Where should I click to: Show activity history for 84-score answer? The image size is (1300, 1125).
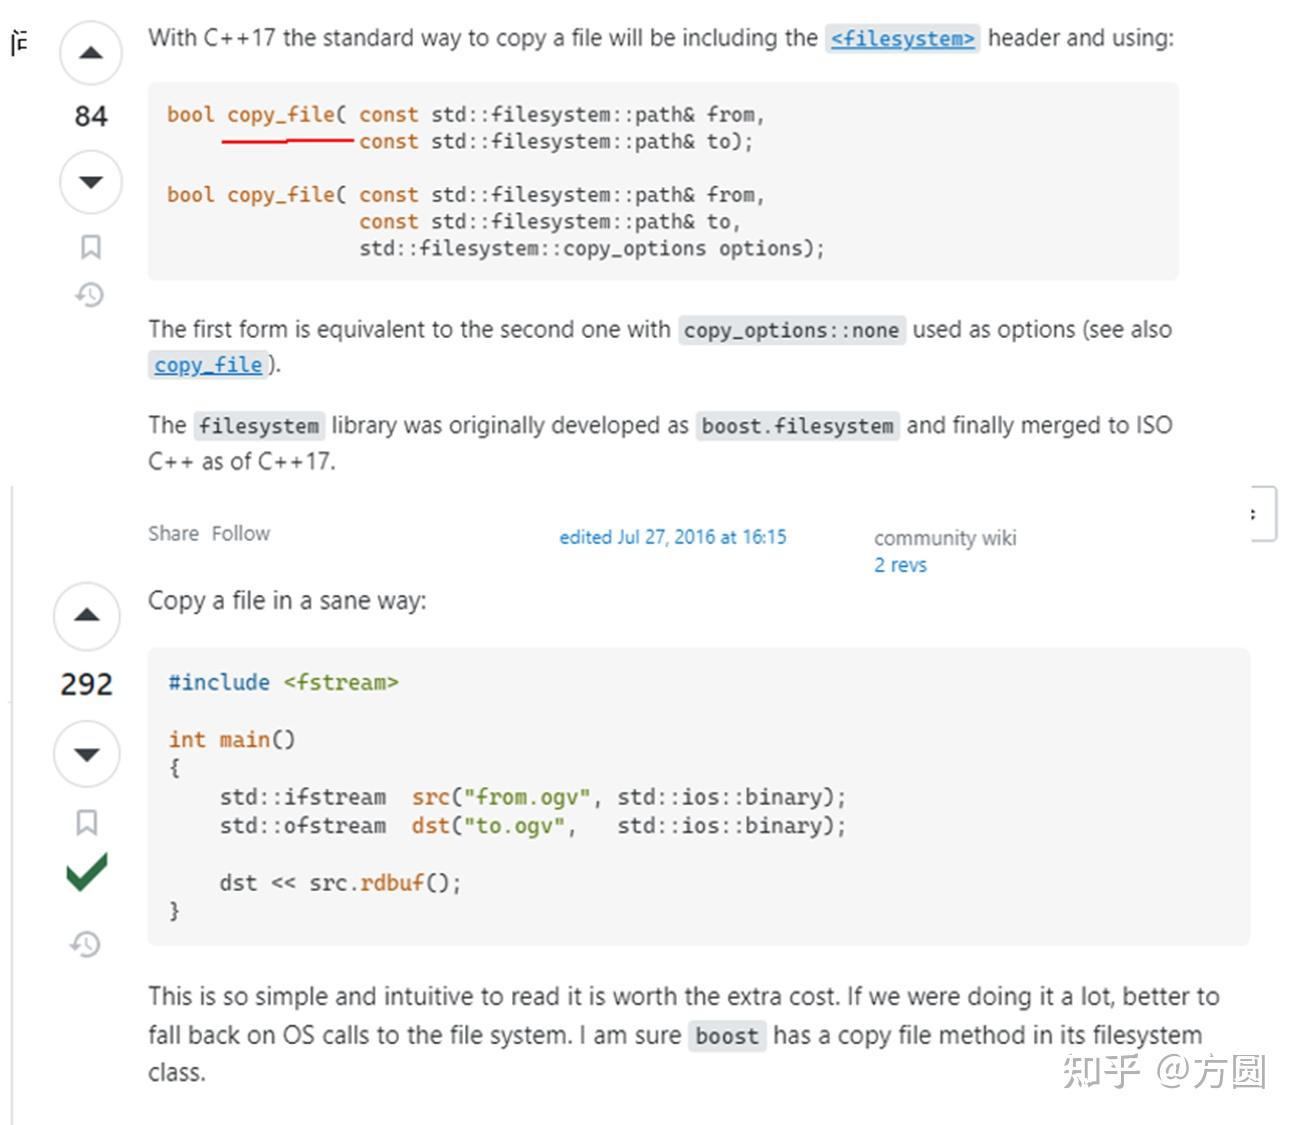tap(90, 294)
